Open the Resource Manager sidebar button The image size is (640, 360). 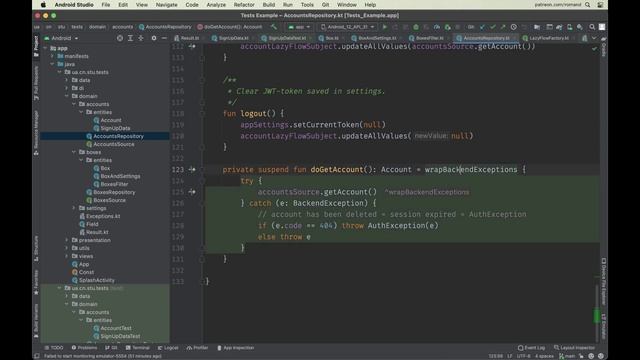tap(36, 133)
